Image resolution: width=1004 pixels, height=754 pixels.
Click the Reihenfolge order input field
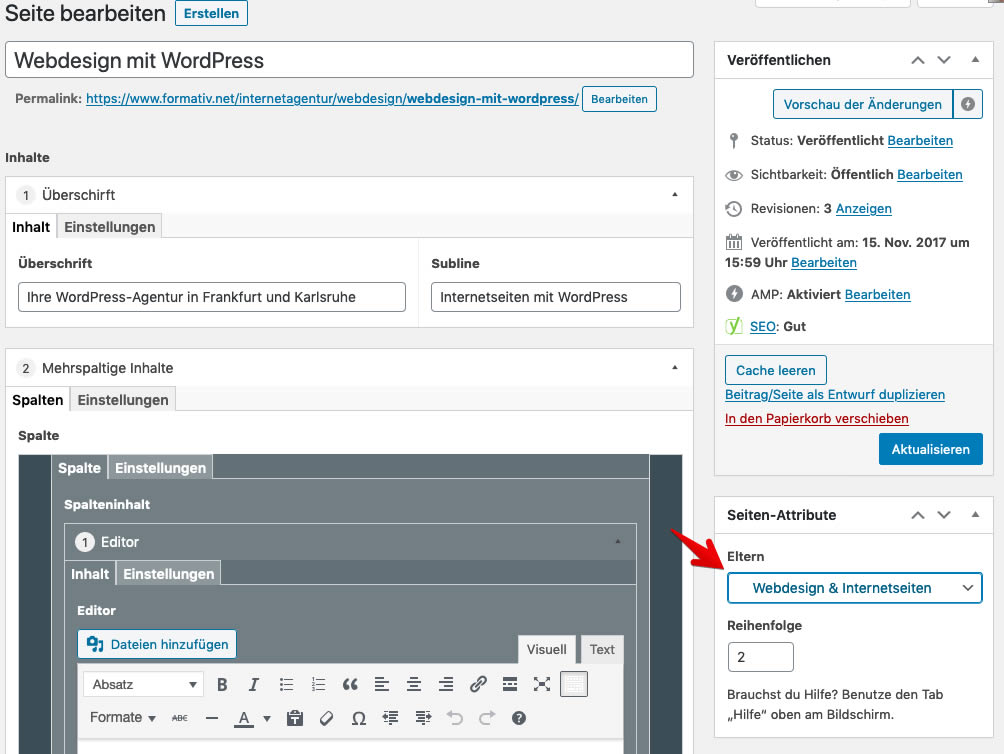pos(760,657)
